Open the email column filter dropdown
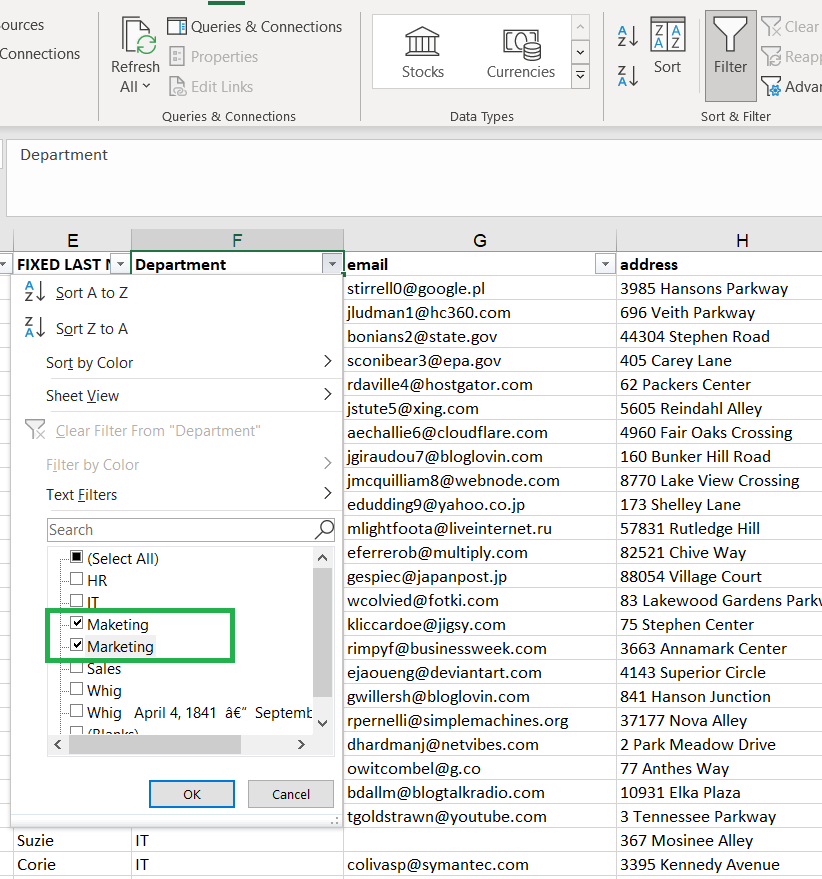822x879 pixels. [604, 263]
